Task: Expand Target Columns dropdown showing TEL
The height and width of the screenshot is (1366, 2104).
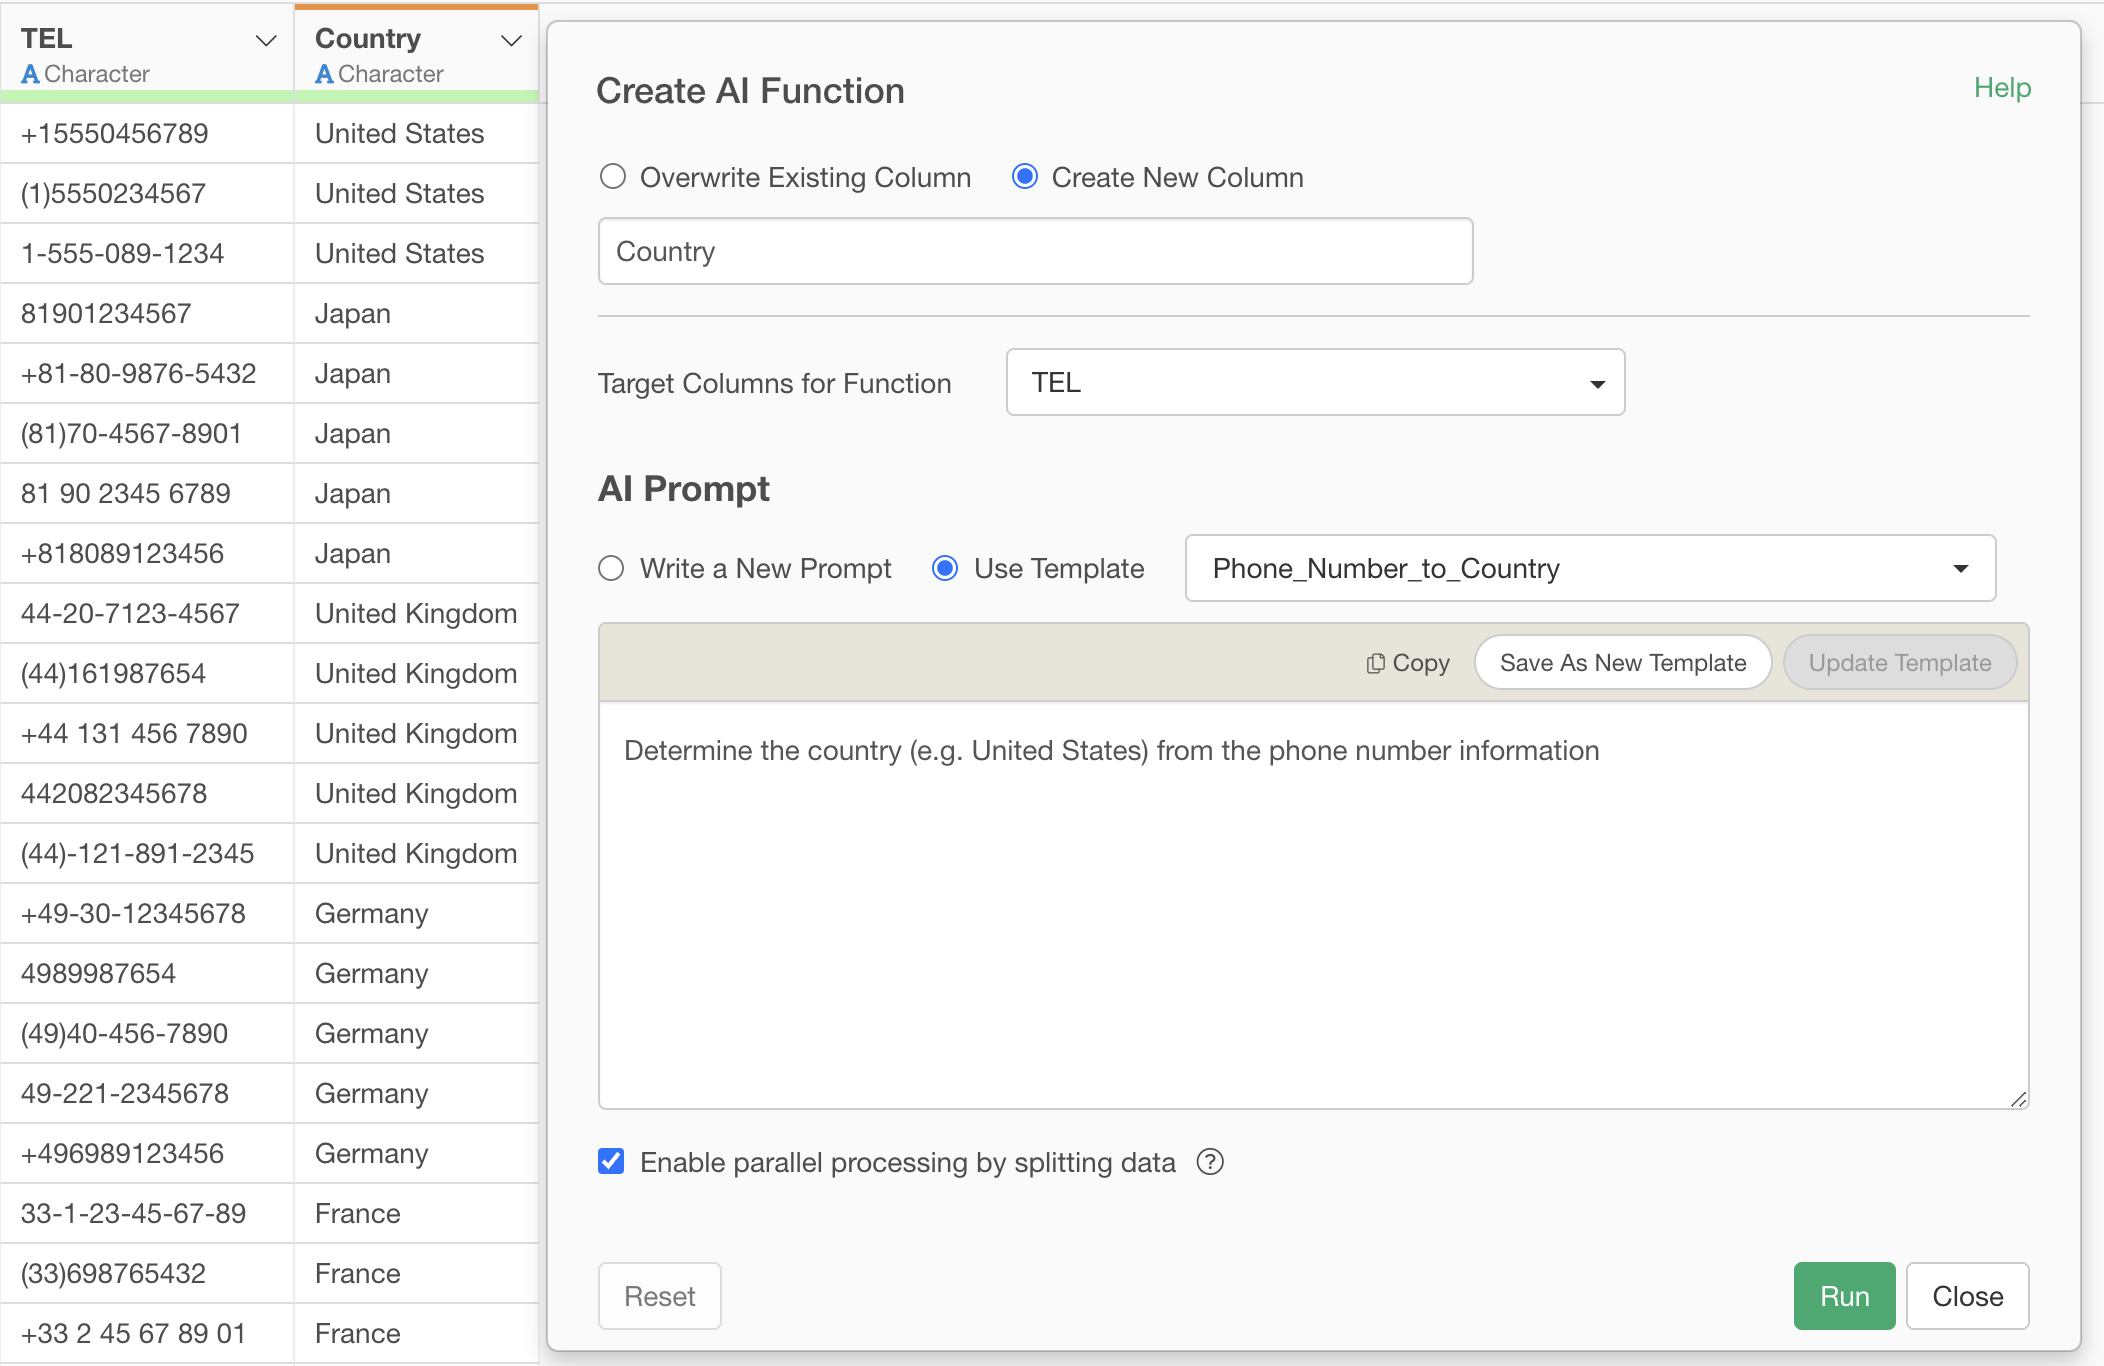Action: pyautogui.click(x=1314, y=383)
